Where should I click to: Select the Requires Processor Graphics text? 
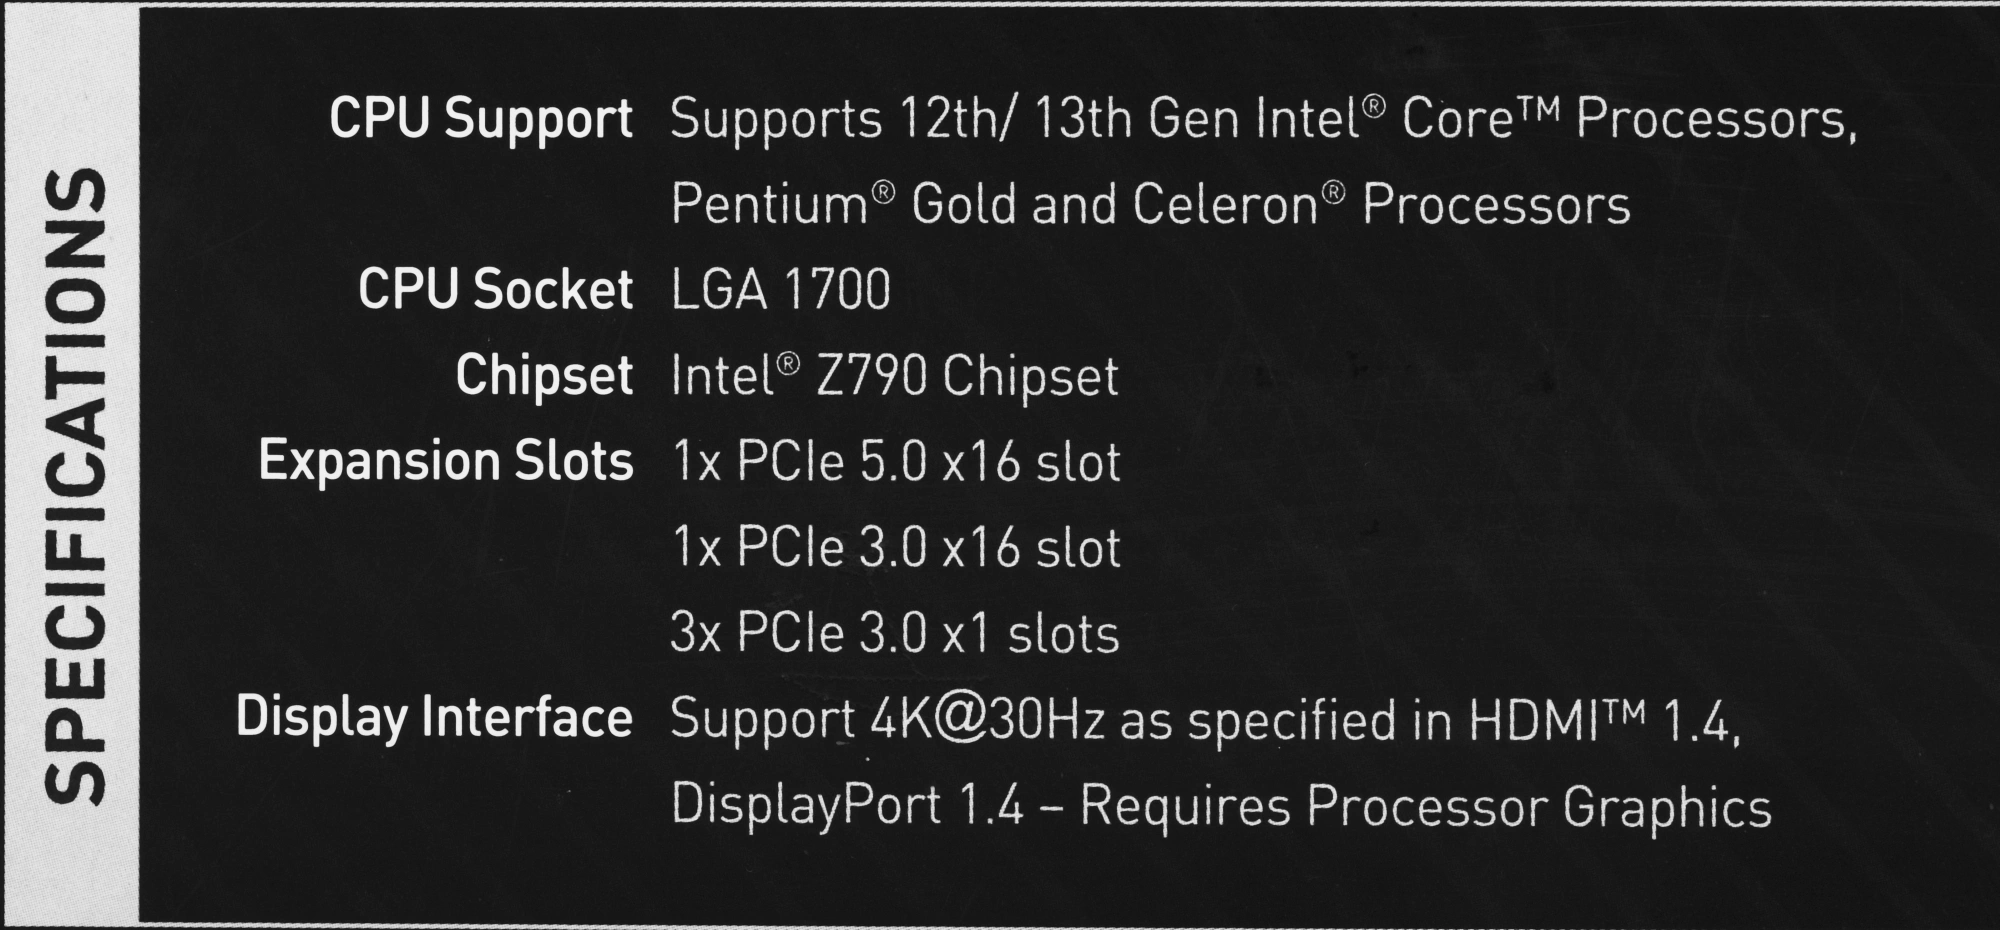(x=1425, y=806)
